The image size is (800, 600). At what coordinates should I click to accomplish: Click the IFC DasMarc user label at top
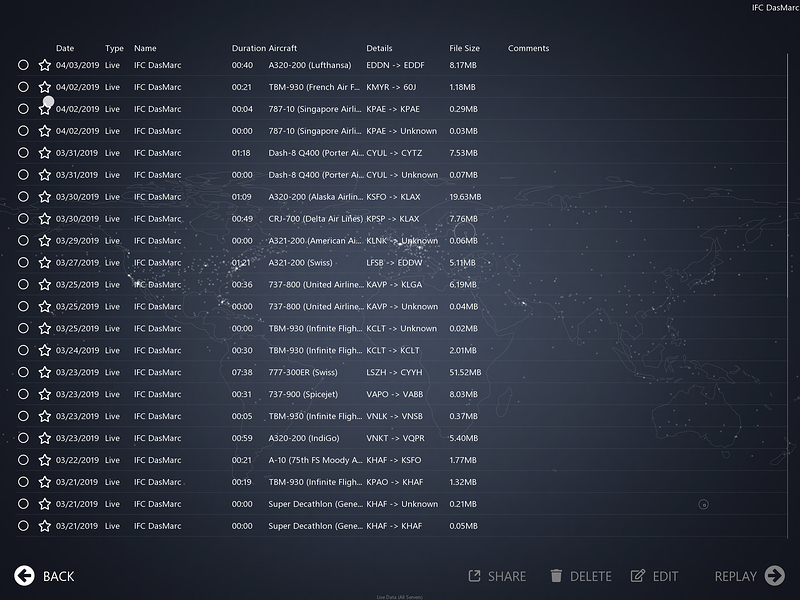tap(776, 8)
